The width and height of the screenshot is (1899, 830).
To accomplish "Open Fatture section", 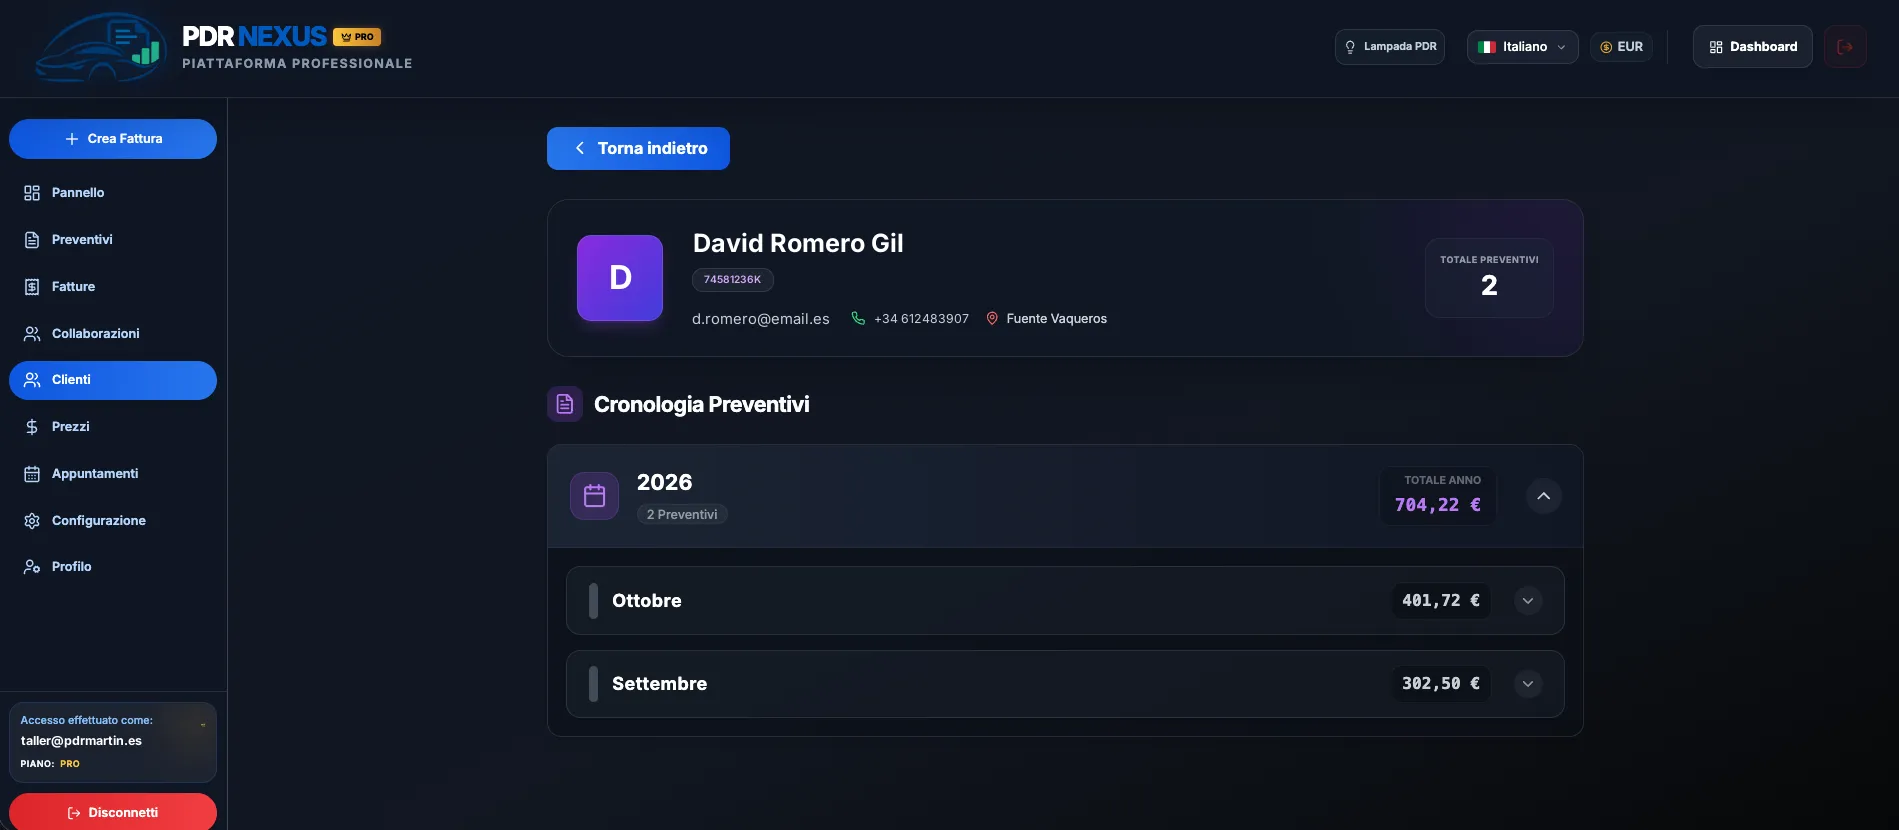I will (113, 287).
